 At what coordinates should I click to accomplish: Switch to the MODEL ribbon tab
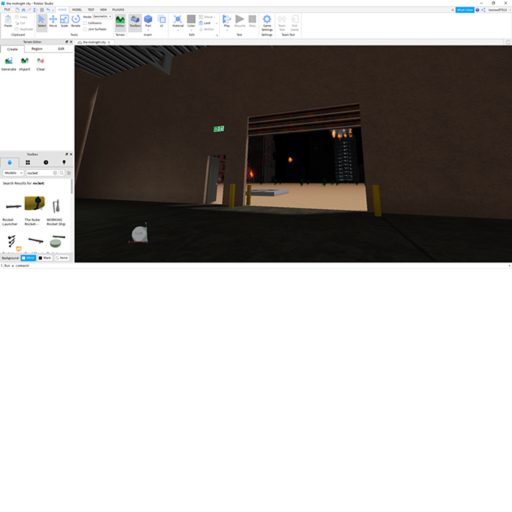[77, 10]
